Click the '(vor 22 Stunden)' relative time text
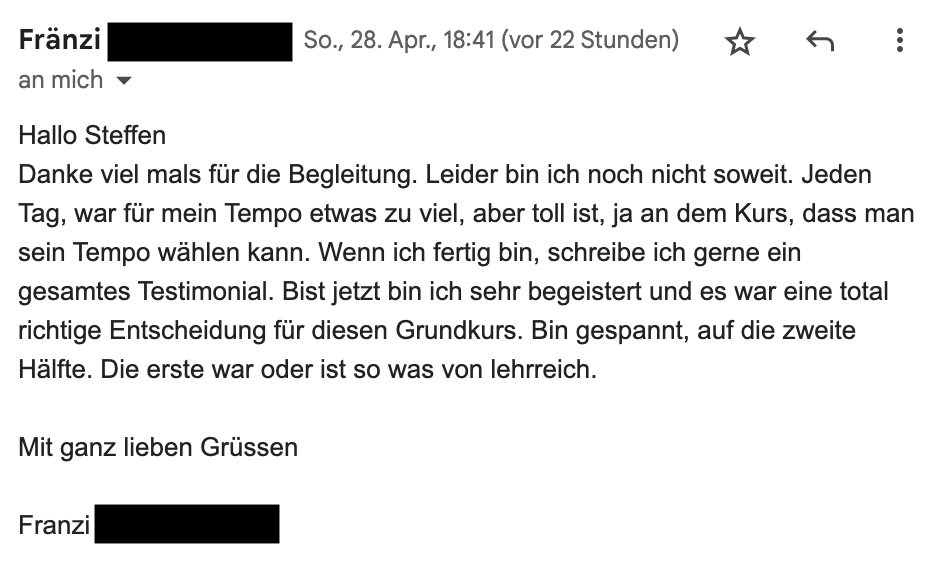This screenshot has height=568, width=940. pyautogui.click(x=590, y=41)
